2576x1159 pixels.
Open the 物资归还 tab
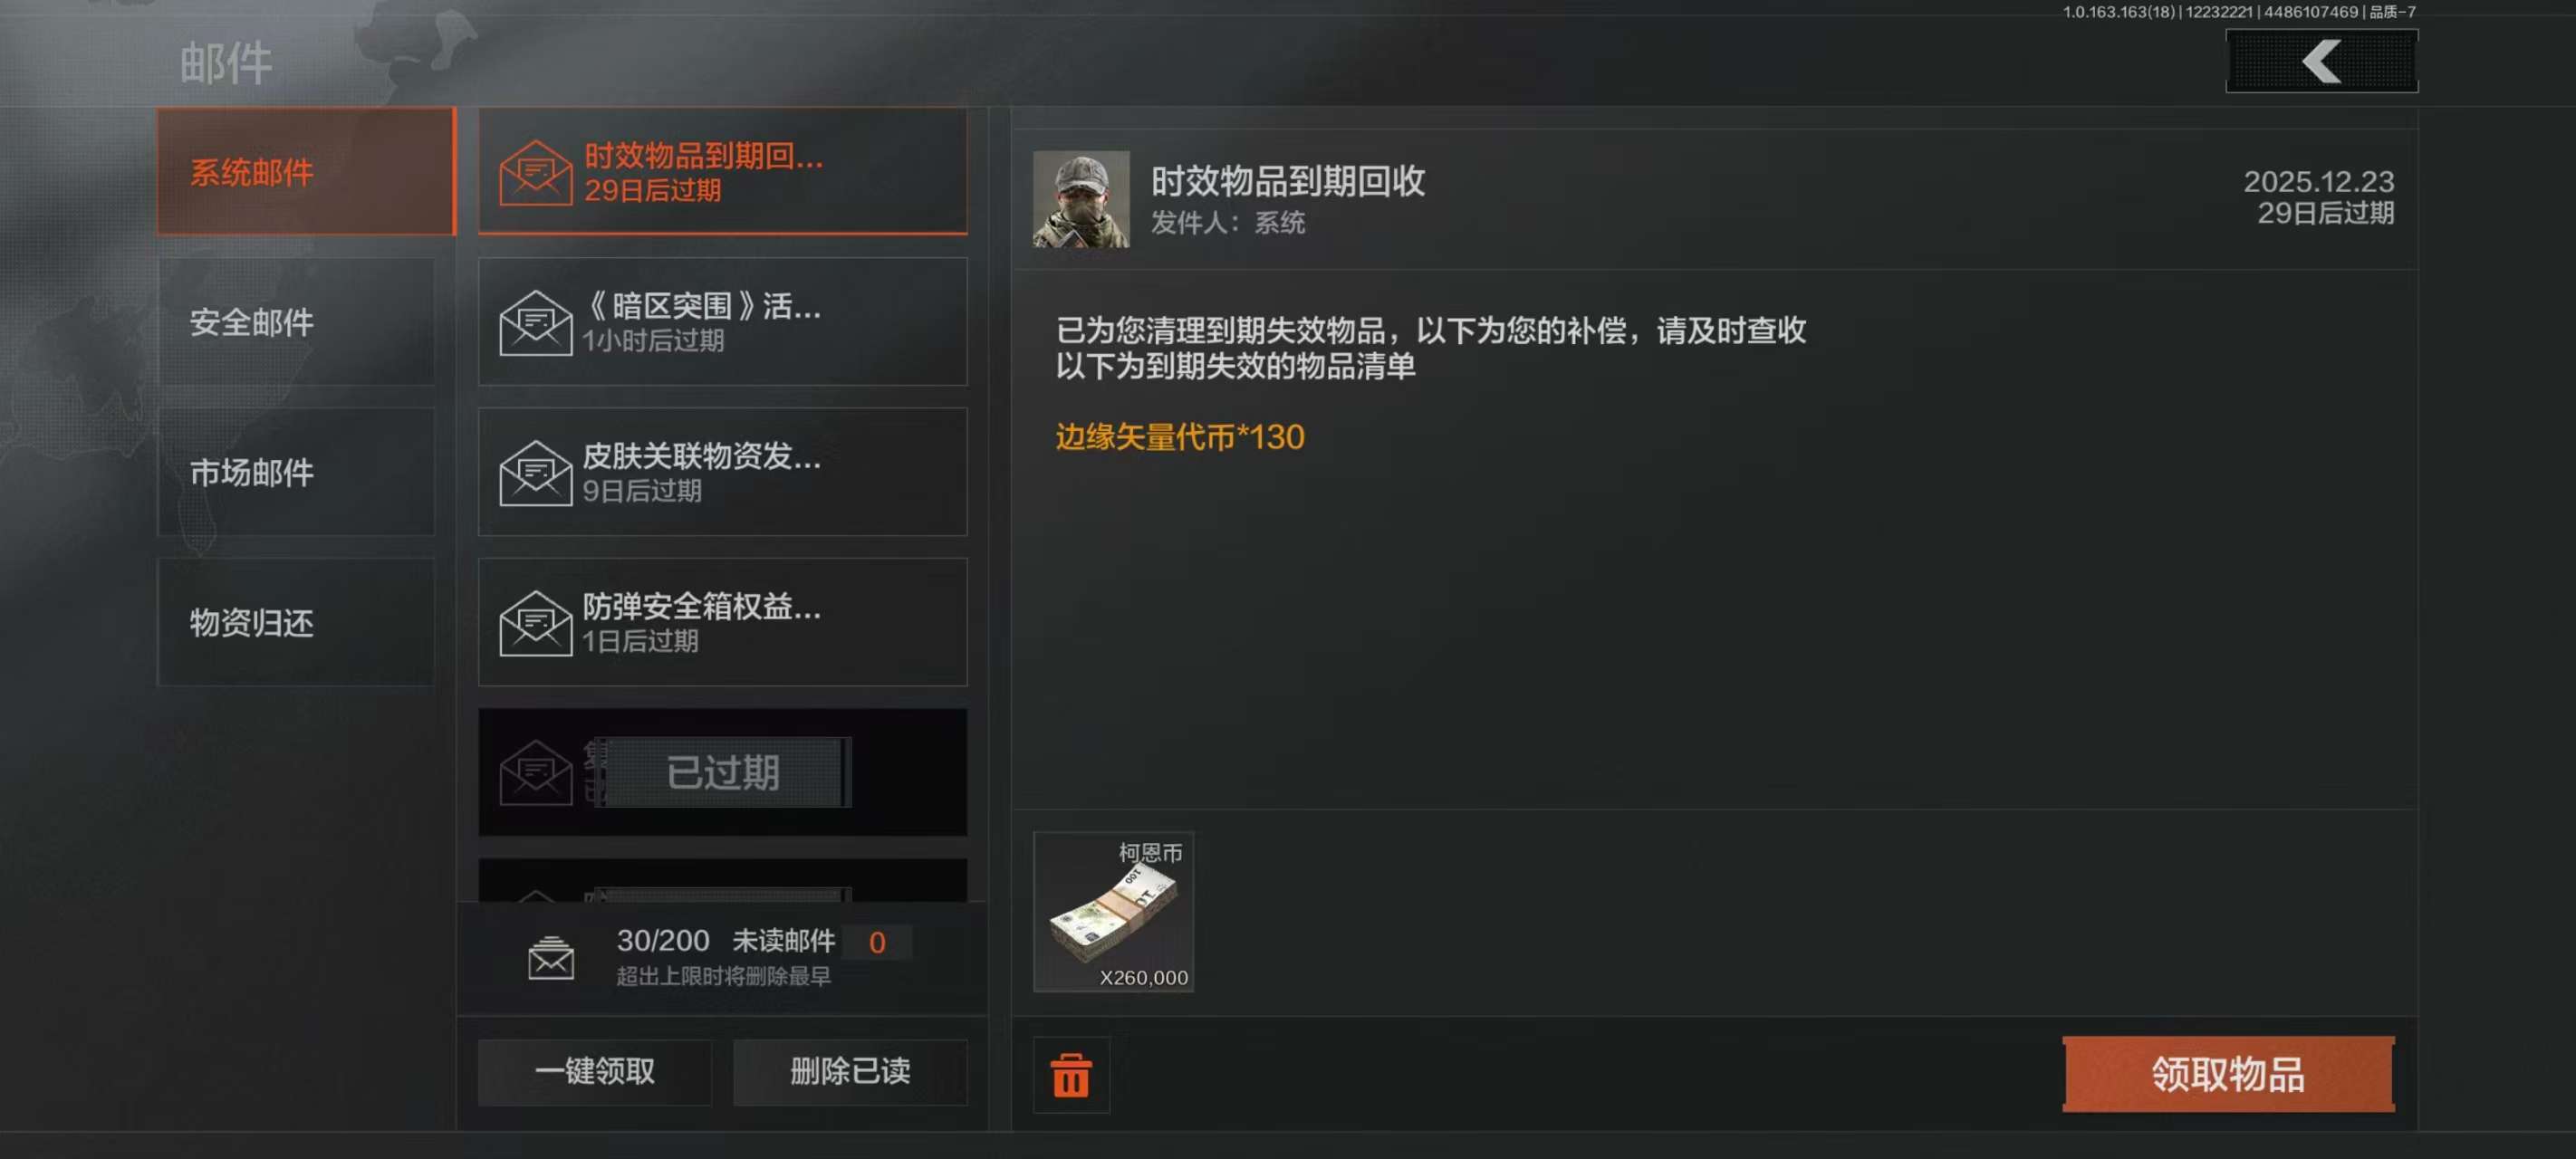297,622
